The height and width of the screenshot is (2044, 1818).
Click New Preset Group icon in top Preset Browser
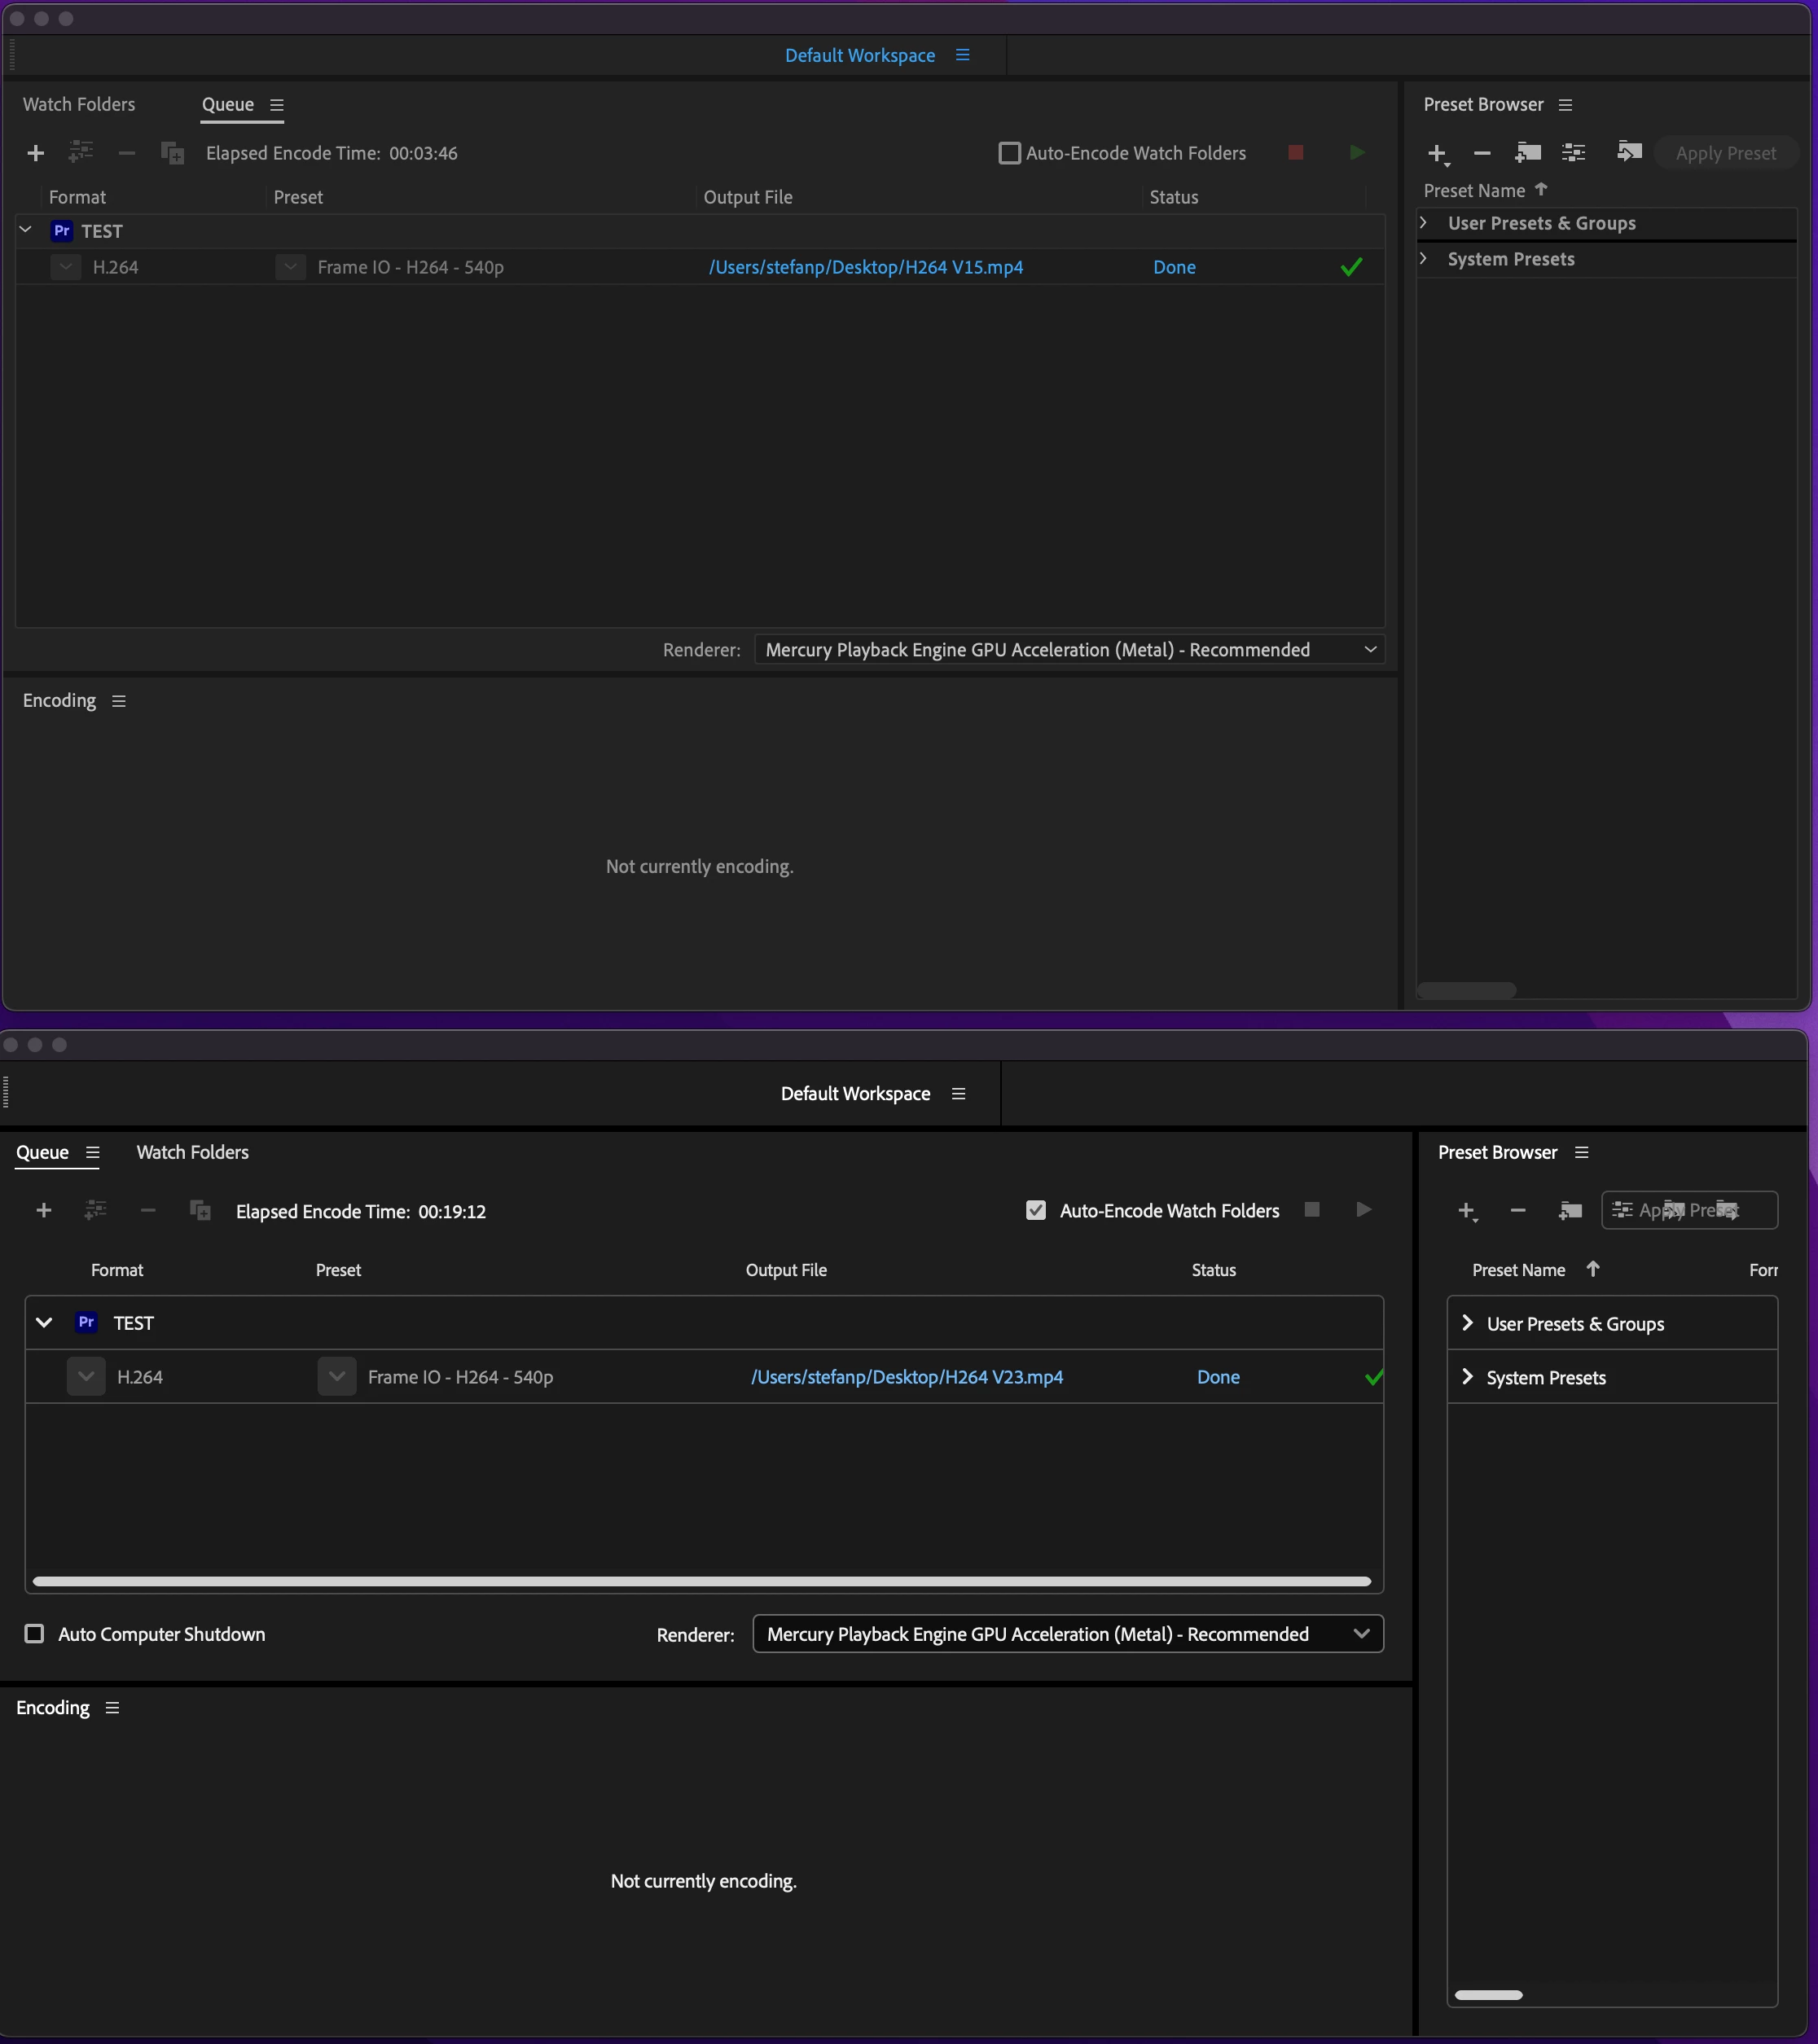(1527, 153)
